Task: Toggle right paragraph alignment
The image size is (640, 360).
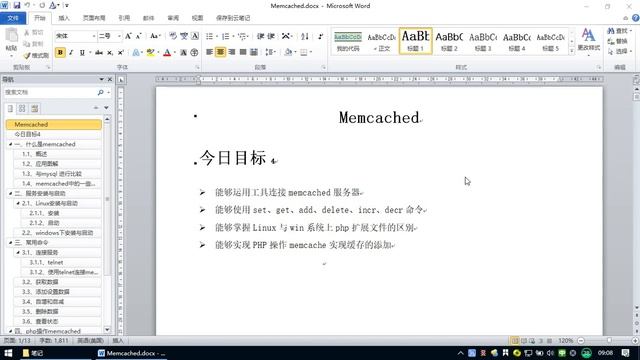Action: point(232,52)
